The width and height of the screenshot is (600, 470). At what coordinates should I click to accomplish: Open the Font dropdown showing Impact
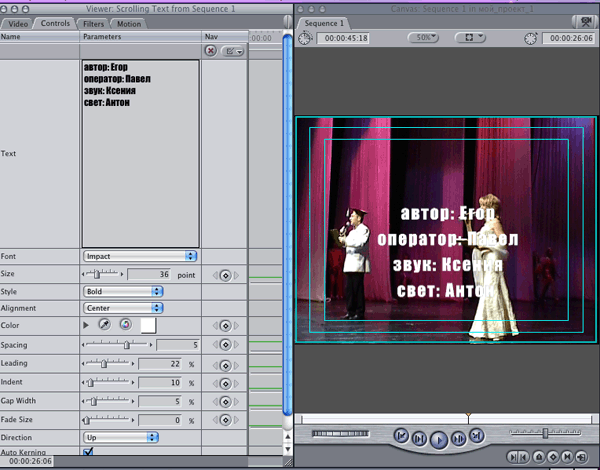click(x=140, y=256)
